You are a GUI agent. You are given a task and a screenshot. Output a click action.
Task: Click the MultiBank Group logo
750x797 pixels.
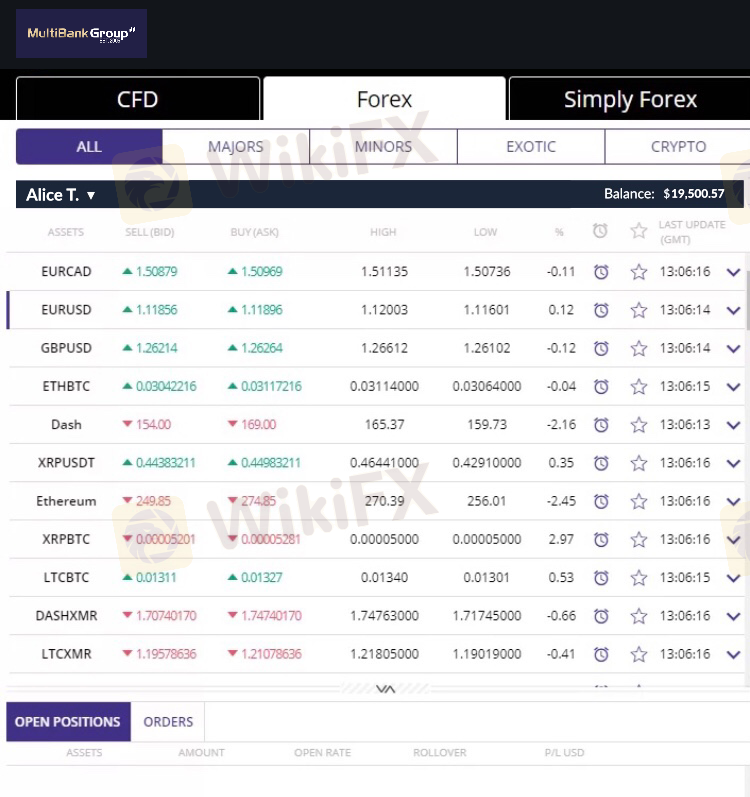pos(81,33)
